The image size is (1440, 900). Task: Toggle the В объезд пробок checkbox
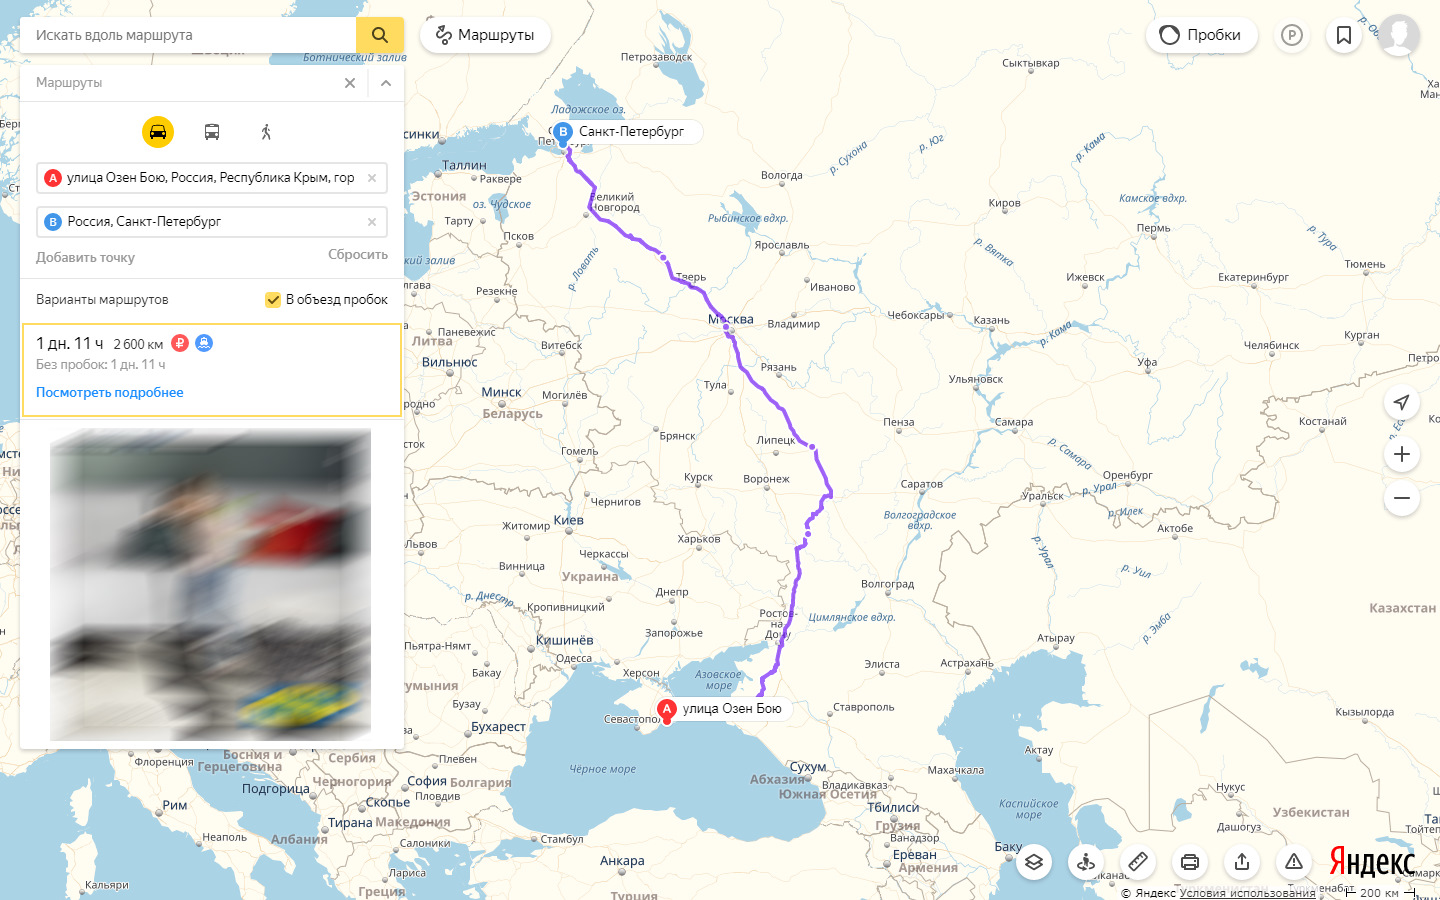(x=272, y=300)
